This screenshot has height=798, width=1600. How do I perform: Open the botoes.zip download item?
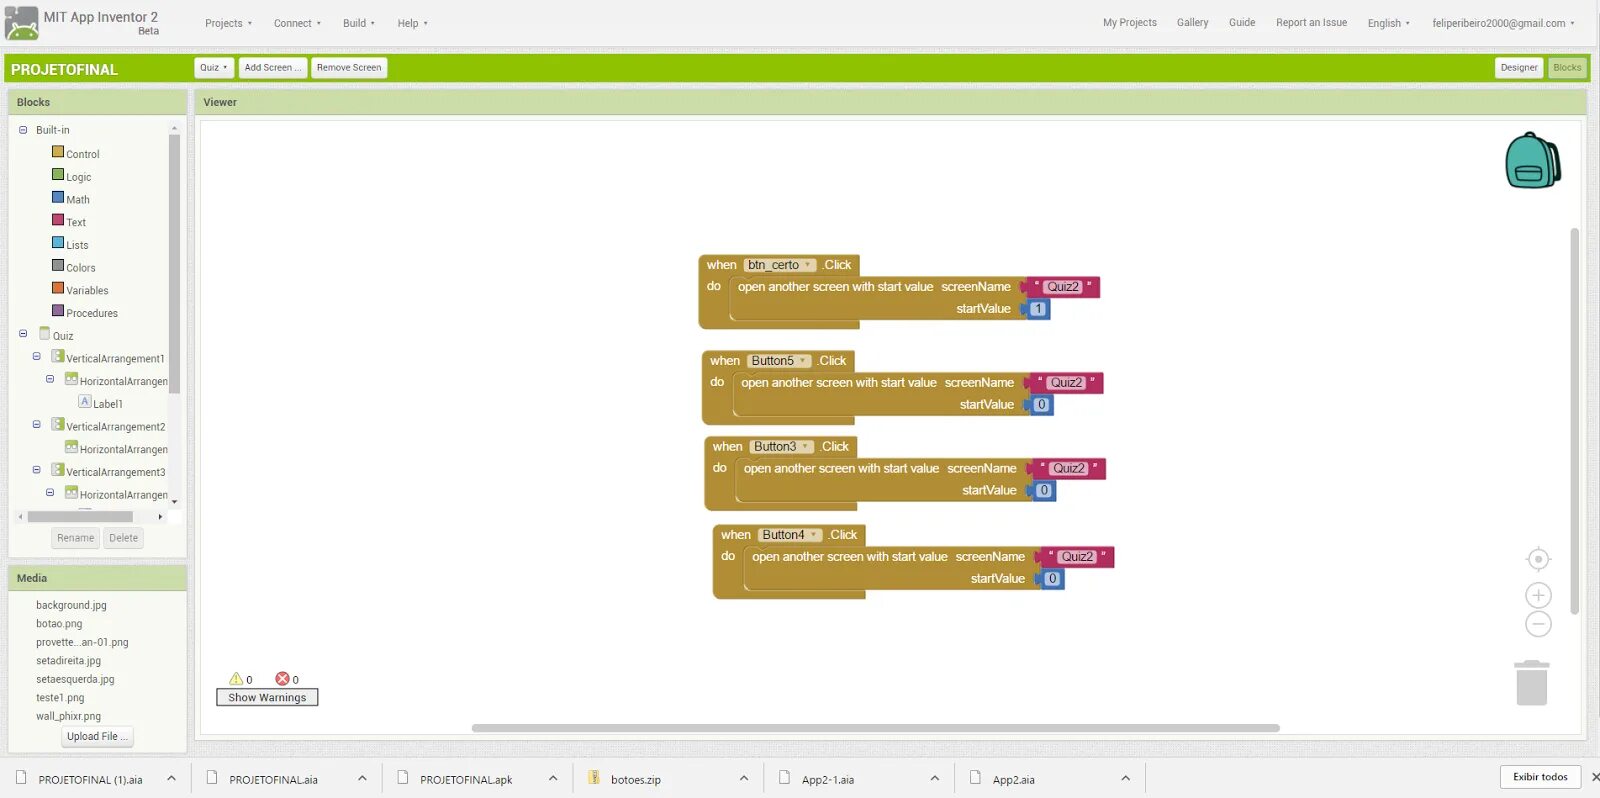pos(635,779)
